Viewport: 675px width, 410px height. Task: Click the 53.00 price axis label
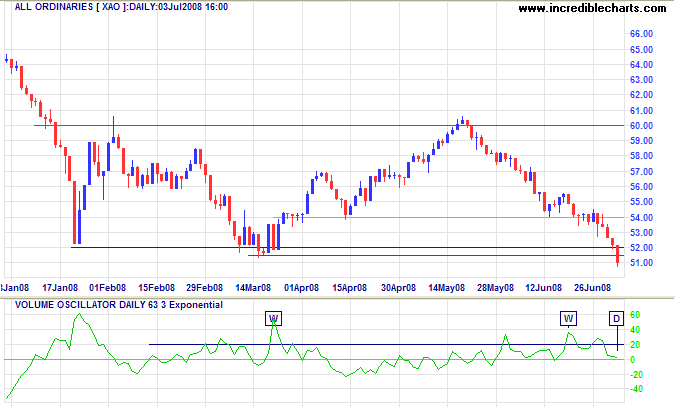tap(641, 233)
